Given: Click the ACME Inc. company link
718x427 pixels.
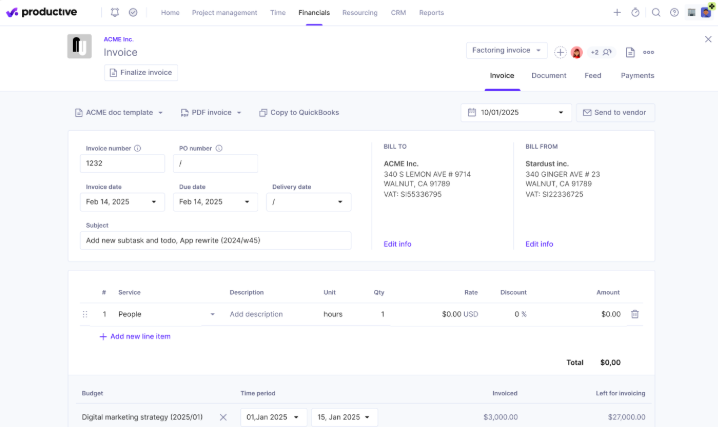Looking at the screenshot, I should tap(118, 39).
